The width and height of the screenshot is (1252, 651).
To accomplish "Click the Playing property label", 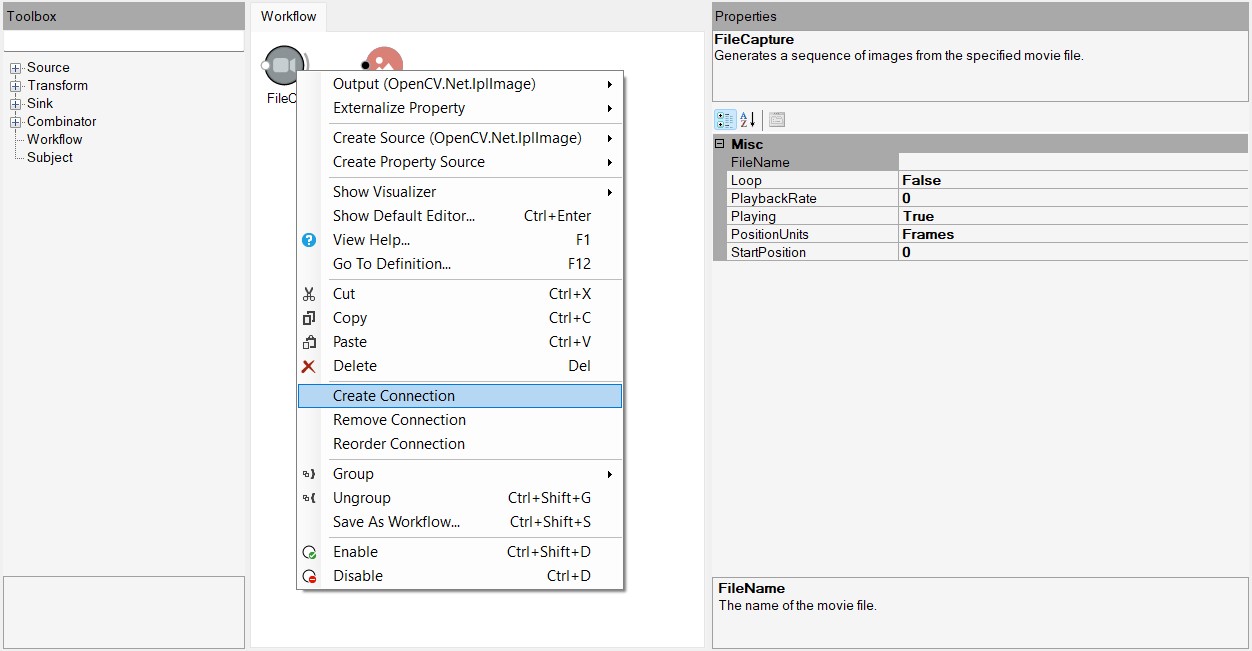I will (753, 216).
